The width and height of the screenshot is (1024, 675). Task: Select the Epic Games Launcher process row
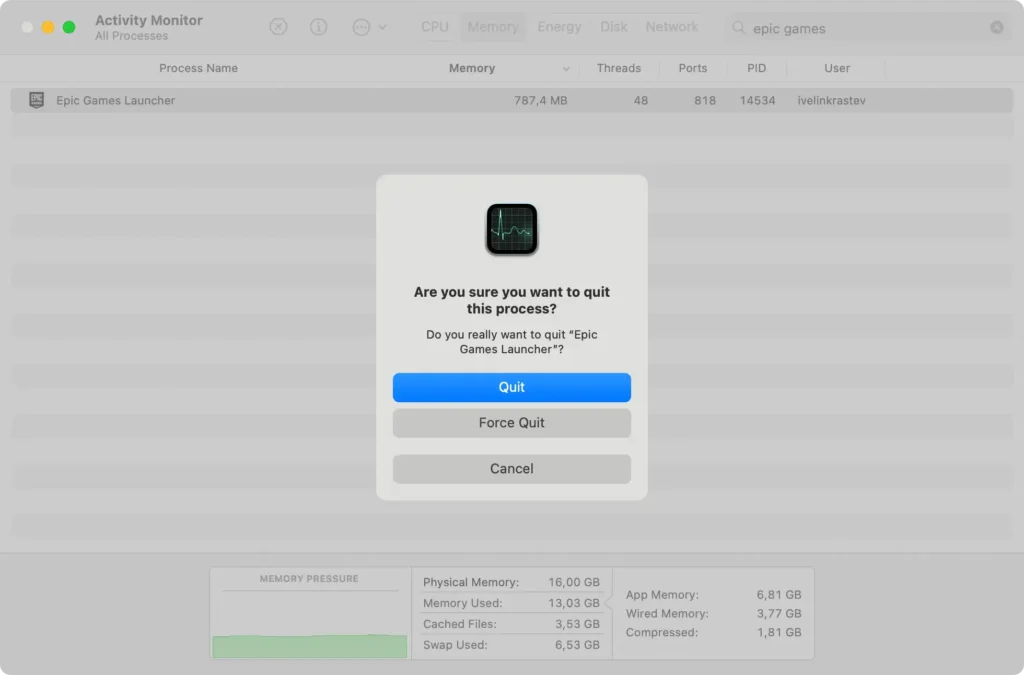point(511,101)
